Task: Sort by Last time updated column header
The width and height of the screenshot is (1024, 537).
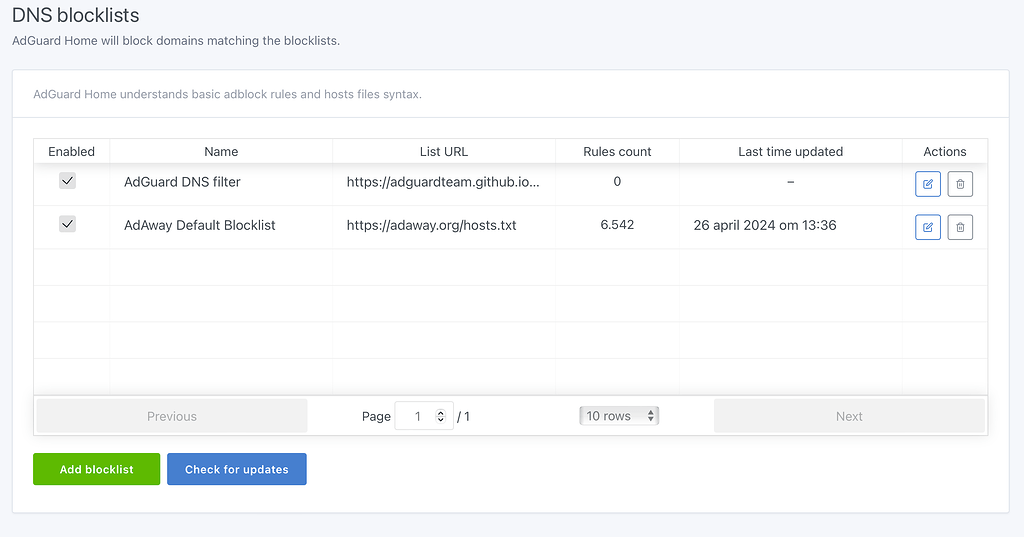Action: 791,152
